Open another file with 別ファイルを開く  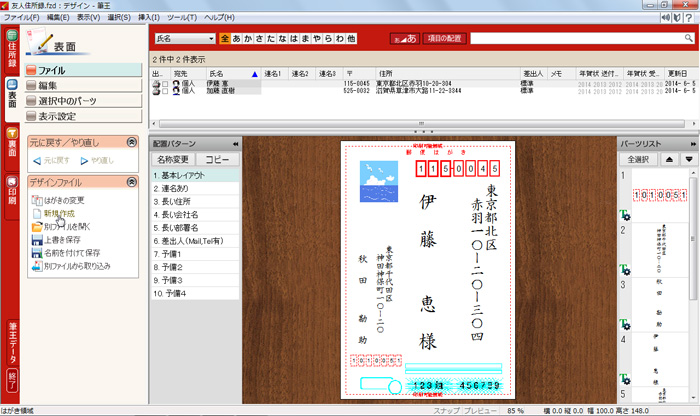coord(64,227)
